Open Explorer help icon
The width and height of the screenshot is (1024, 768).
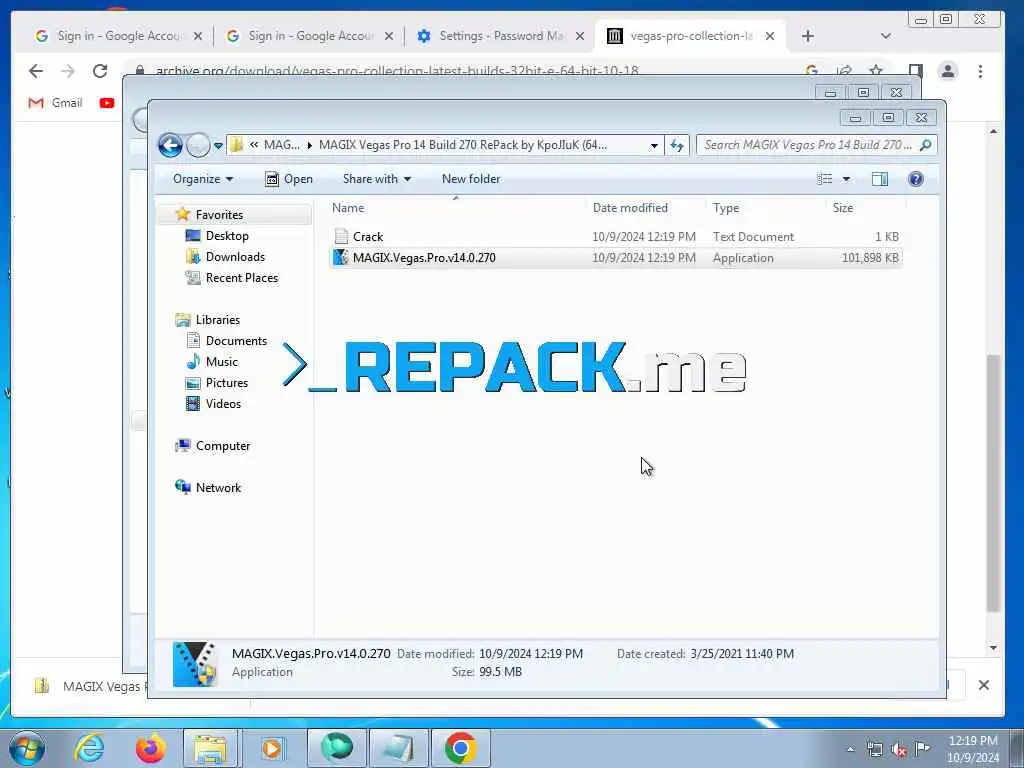click(x=916, y=179)
